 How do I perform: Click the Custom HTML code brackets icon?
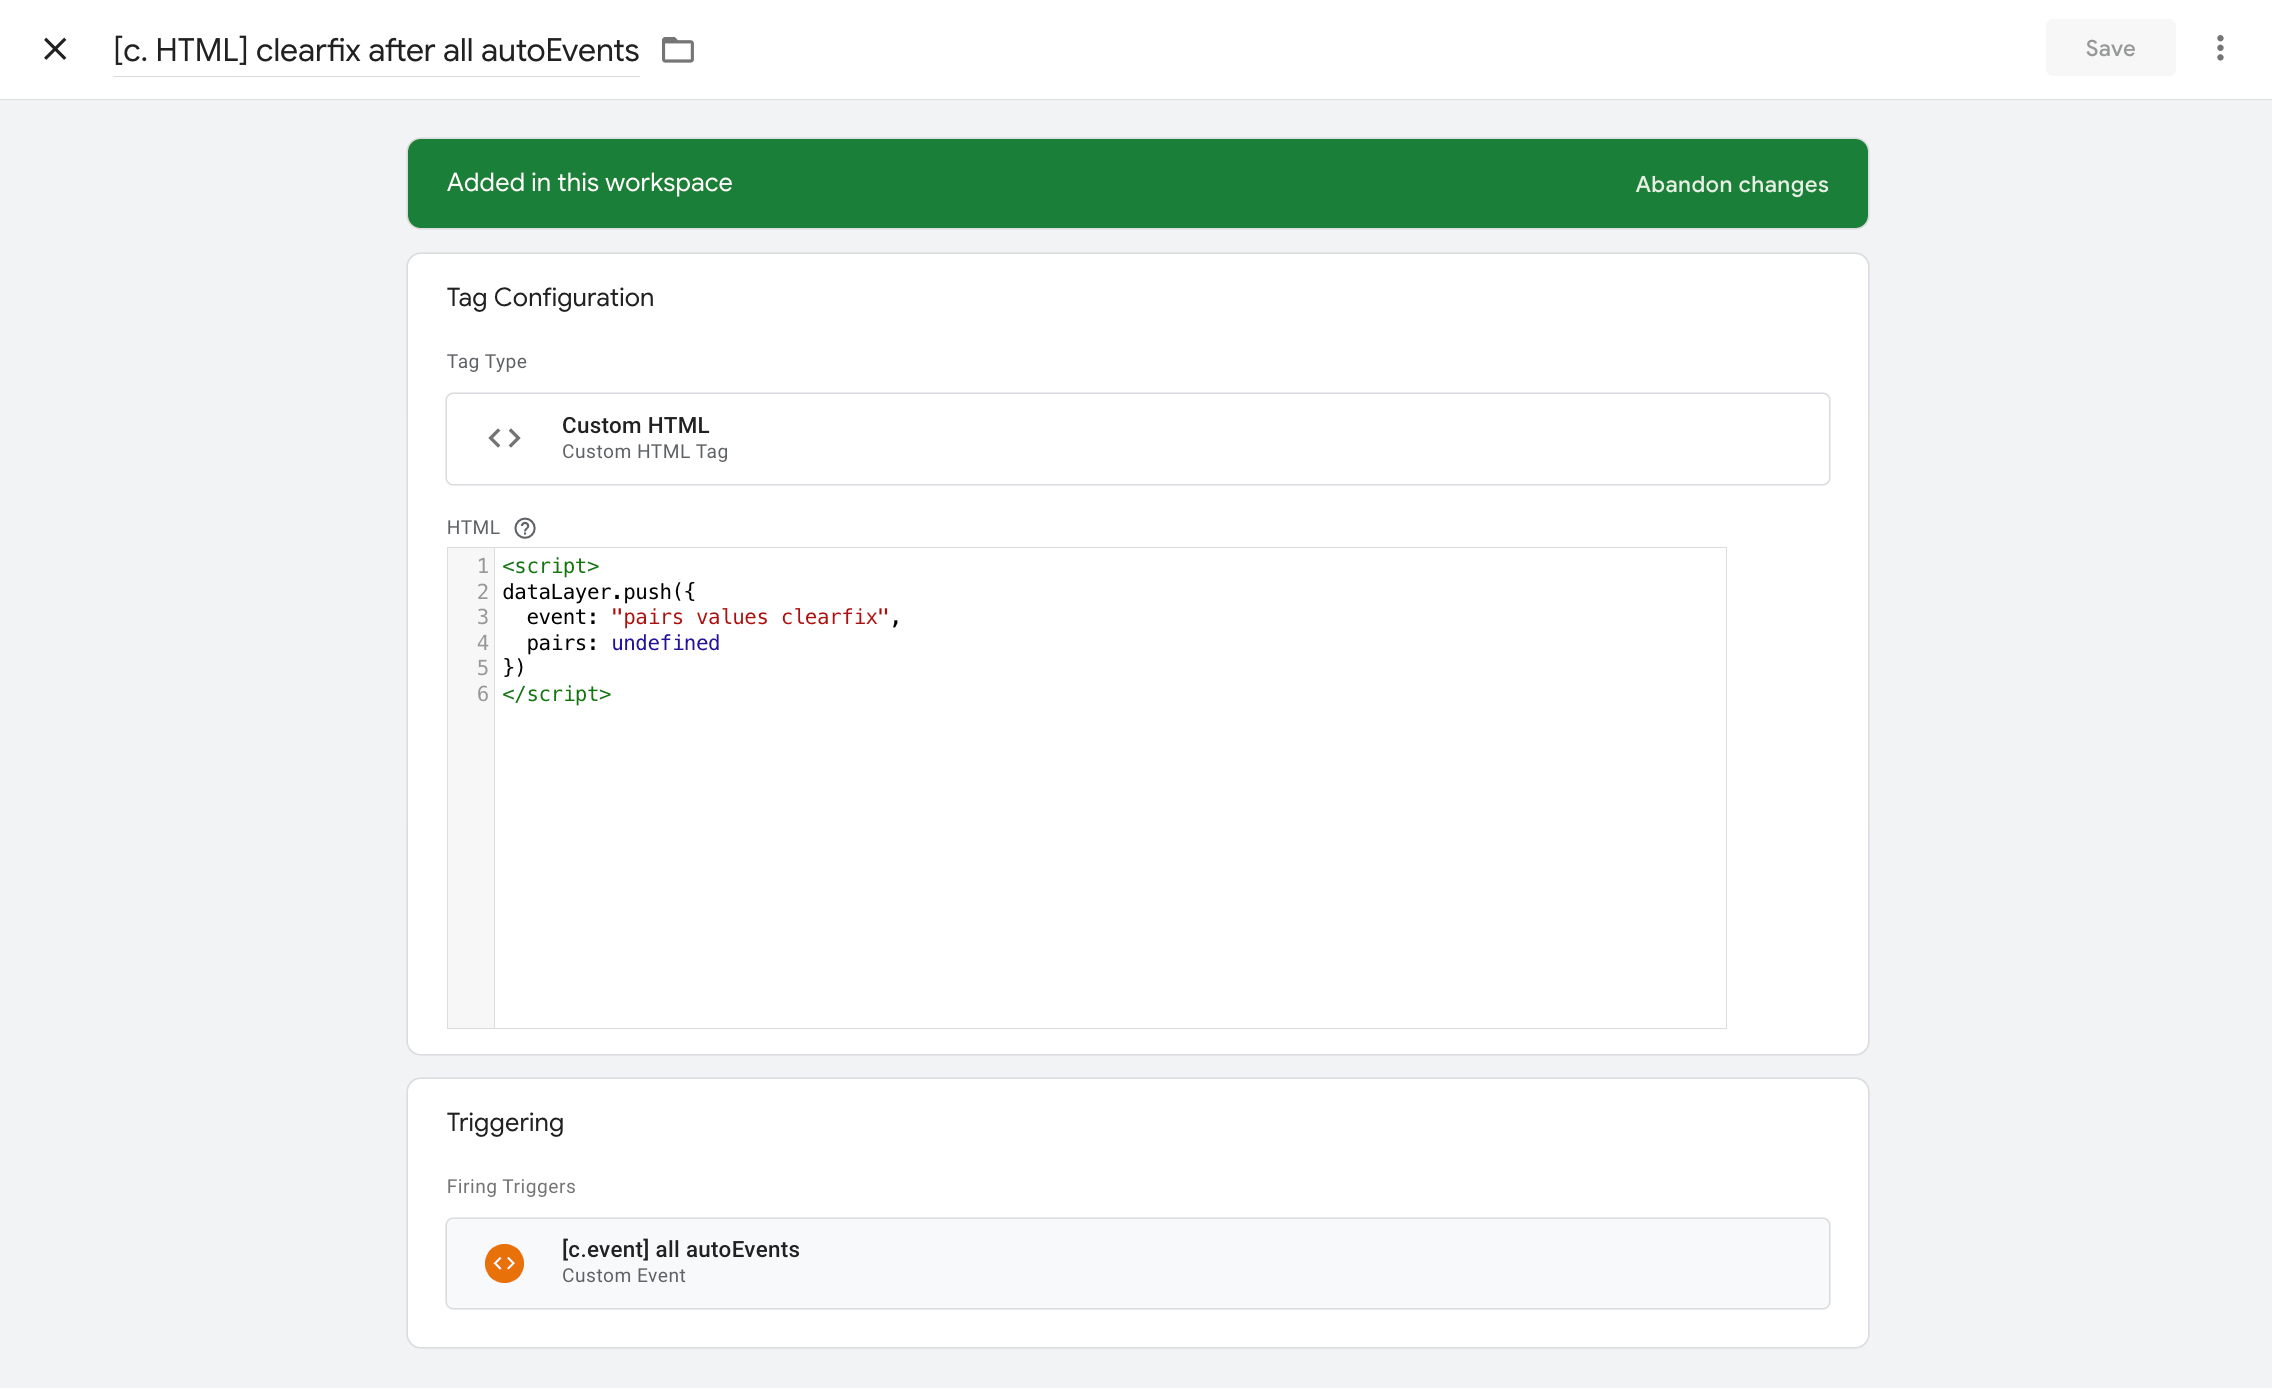point(504,438)
